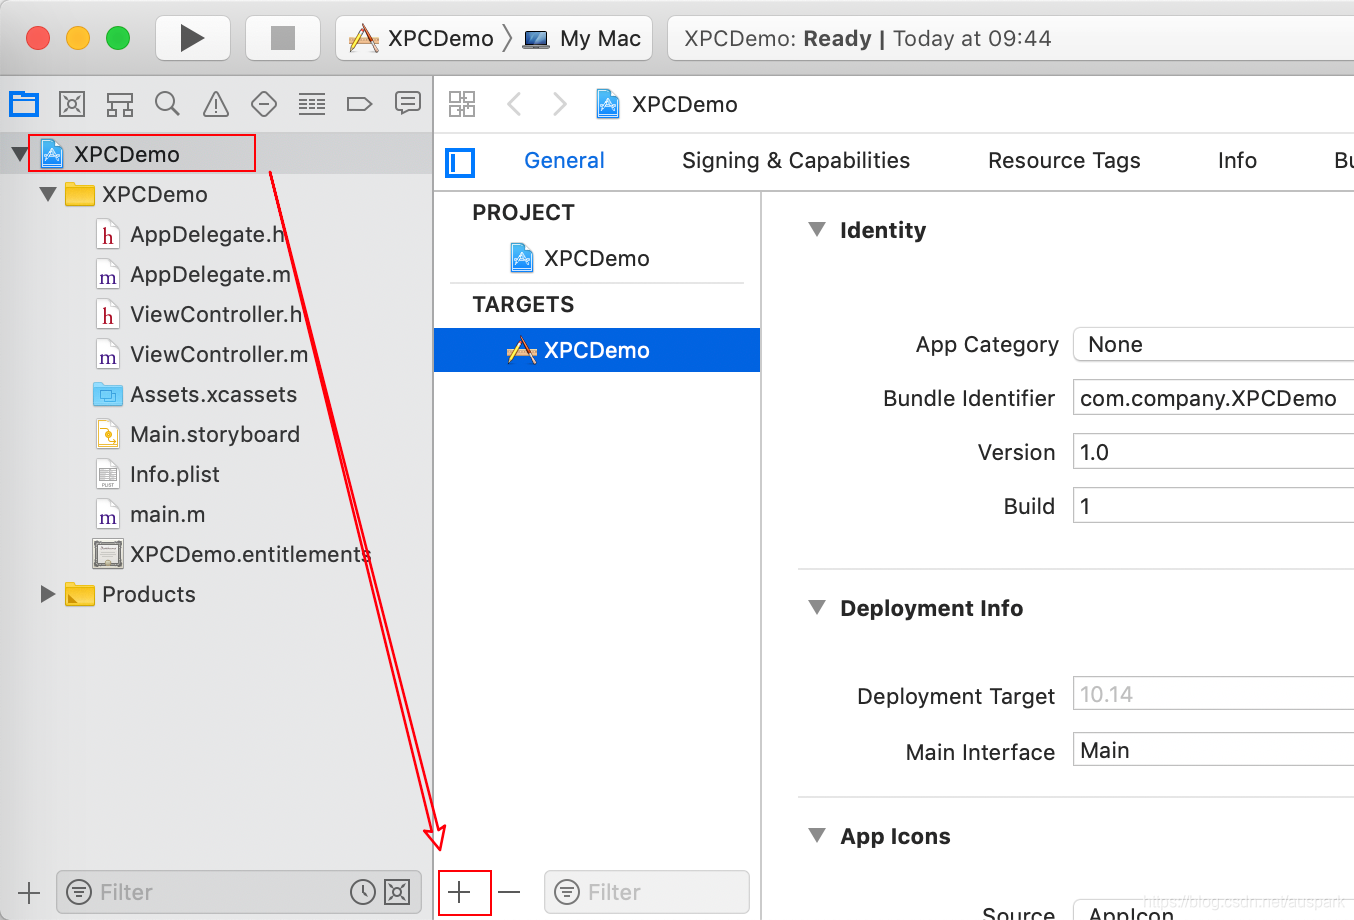Open the Breakpoint navigator
The image size is (1354, 920).
click(359, 104)
